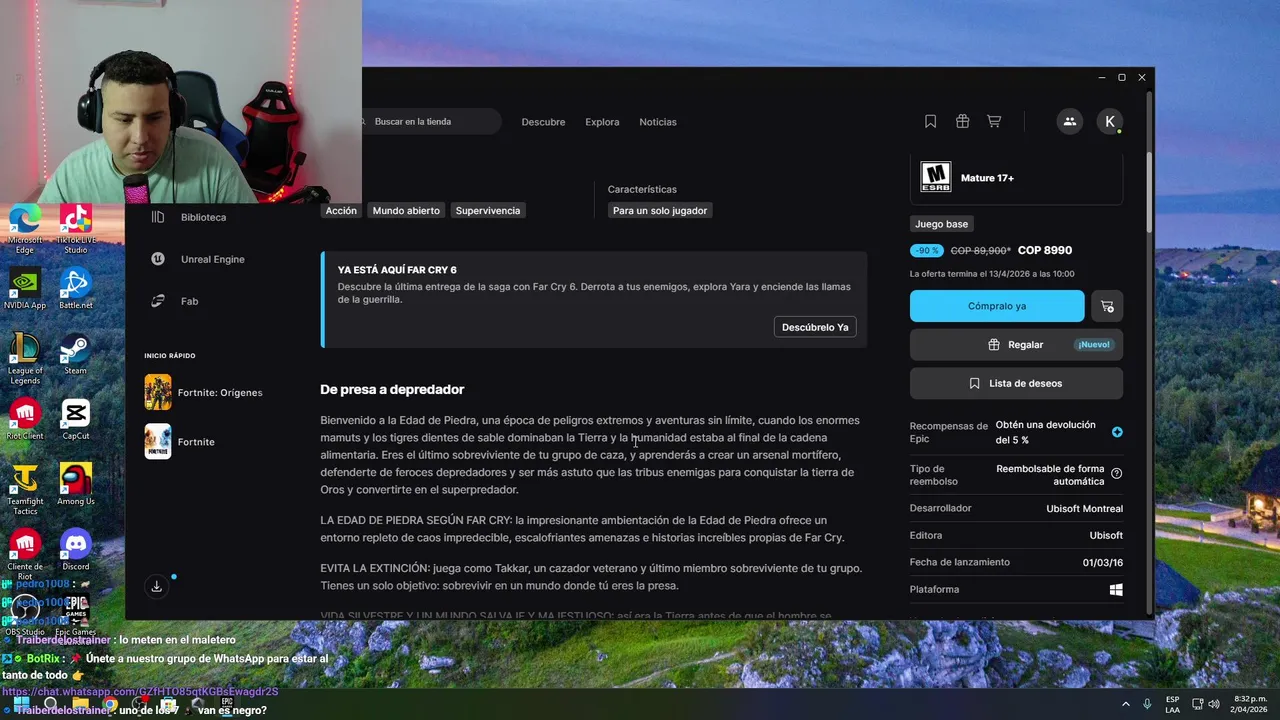Open Chrome from the taskbar

coord(110,704)
